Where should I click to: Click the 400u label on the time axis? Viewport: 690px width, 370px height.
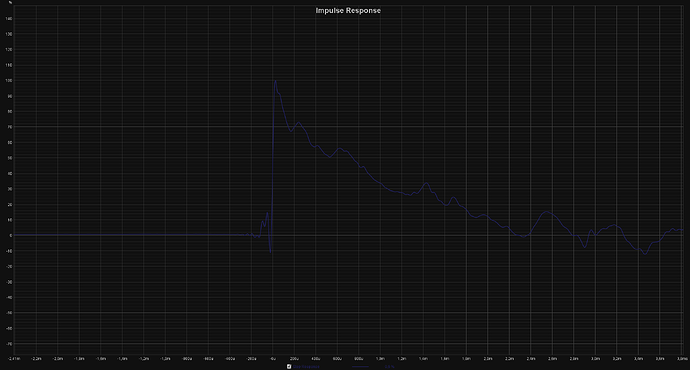[316, 359]
